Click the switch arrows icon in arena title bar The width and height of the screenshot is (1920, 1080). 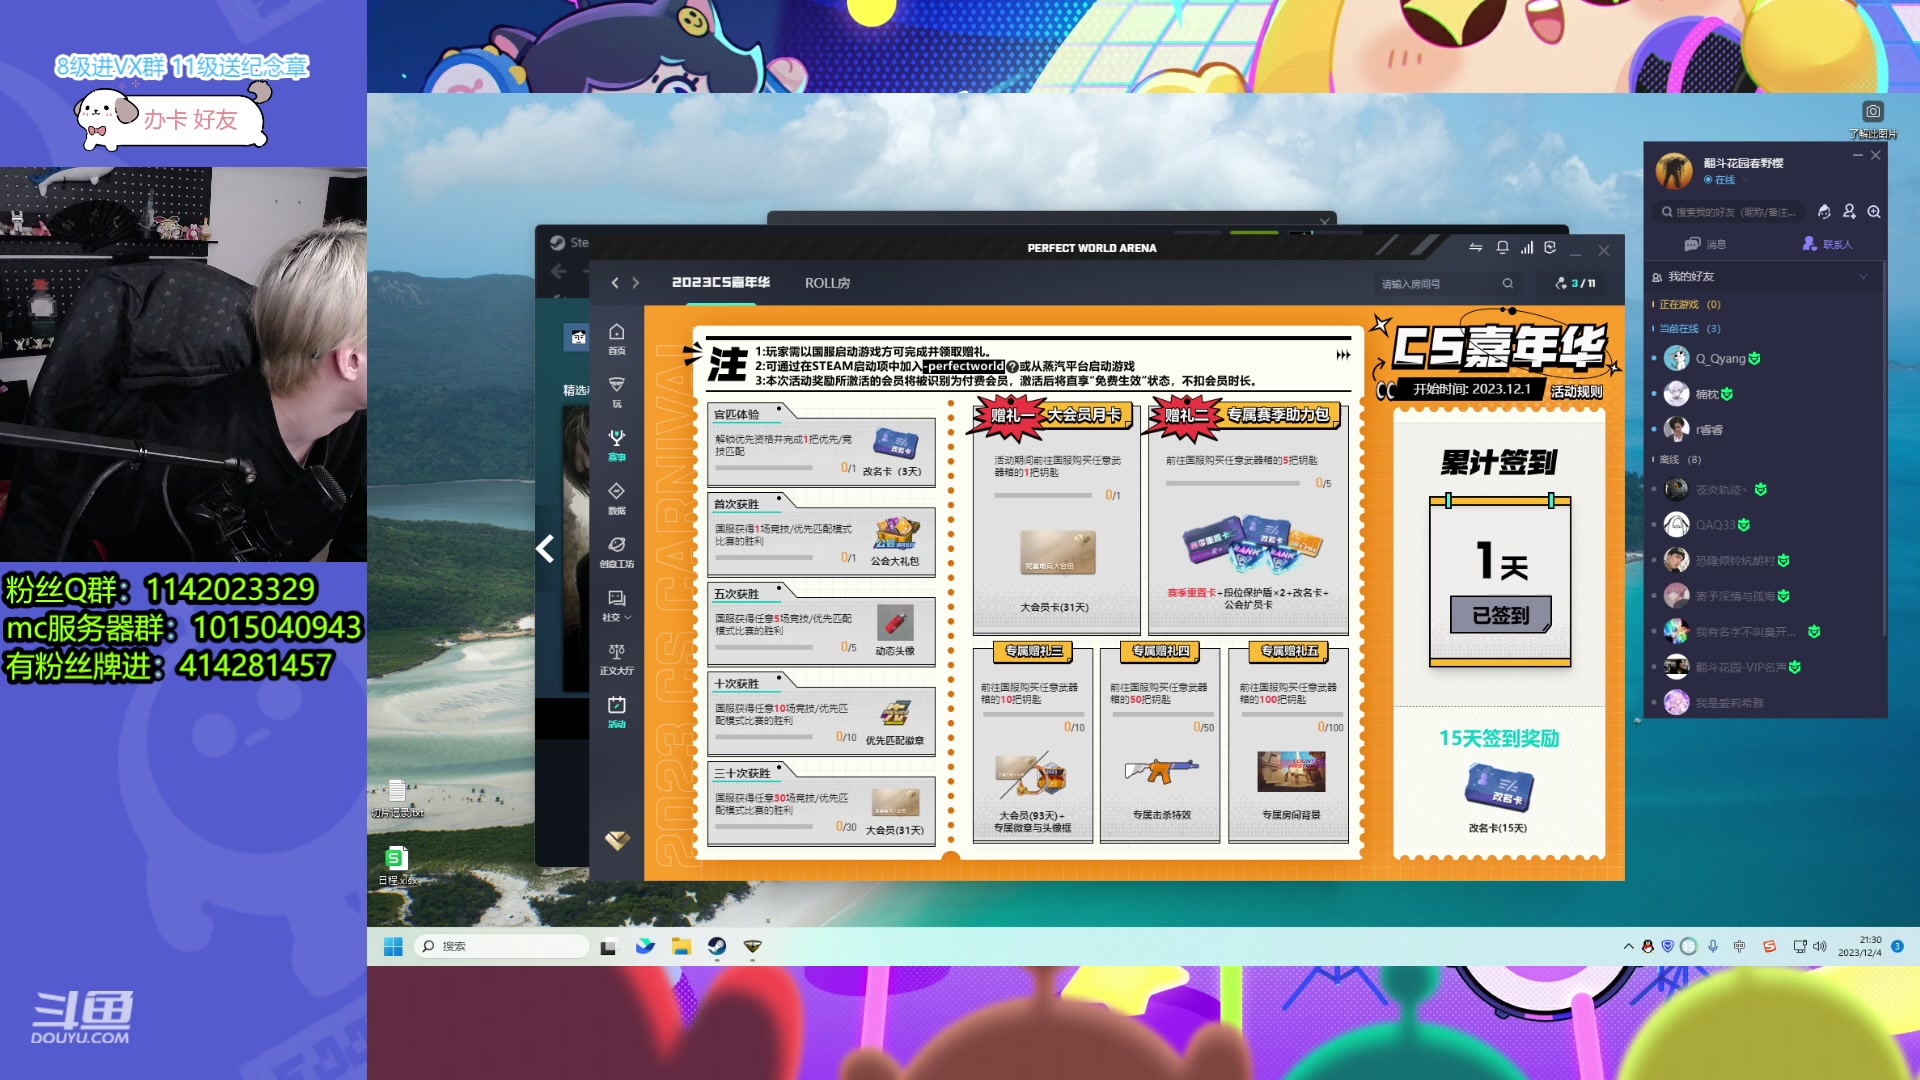click(1476, 247)
